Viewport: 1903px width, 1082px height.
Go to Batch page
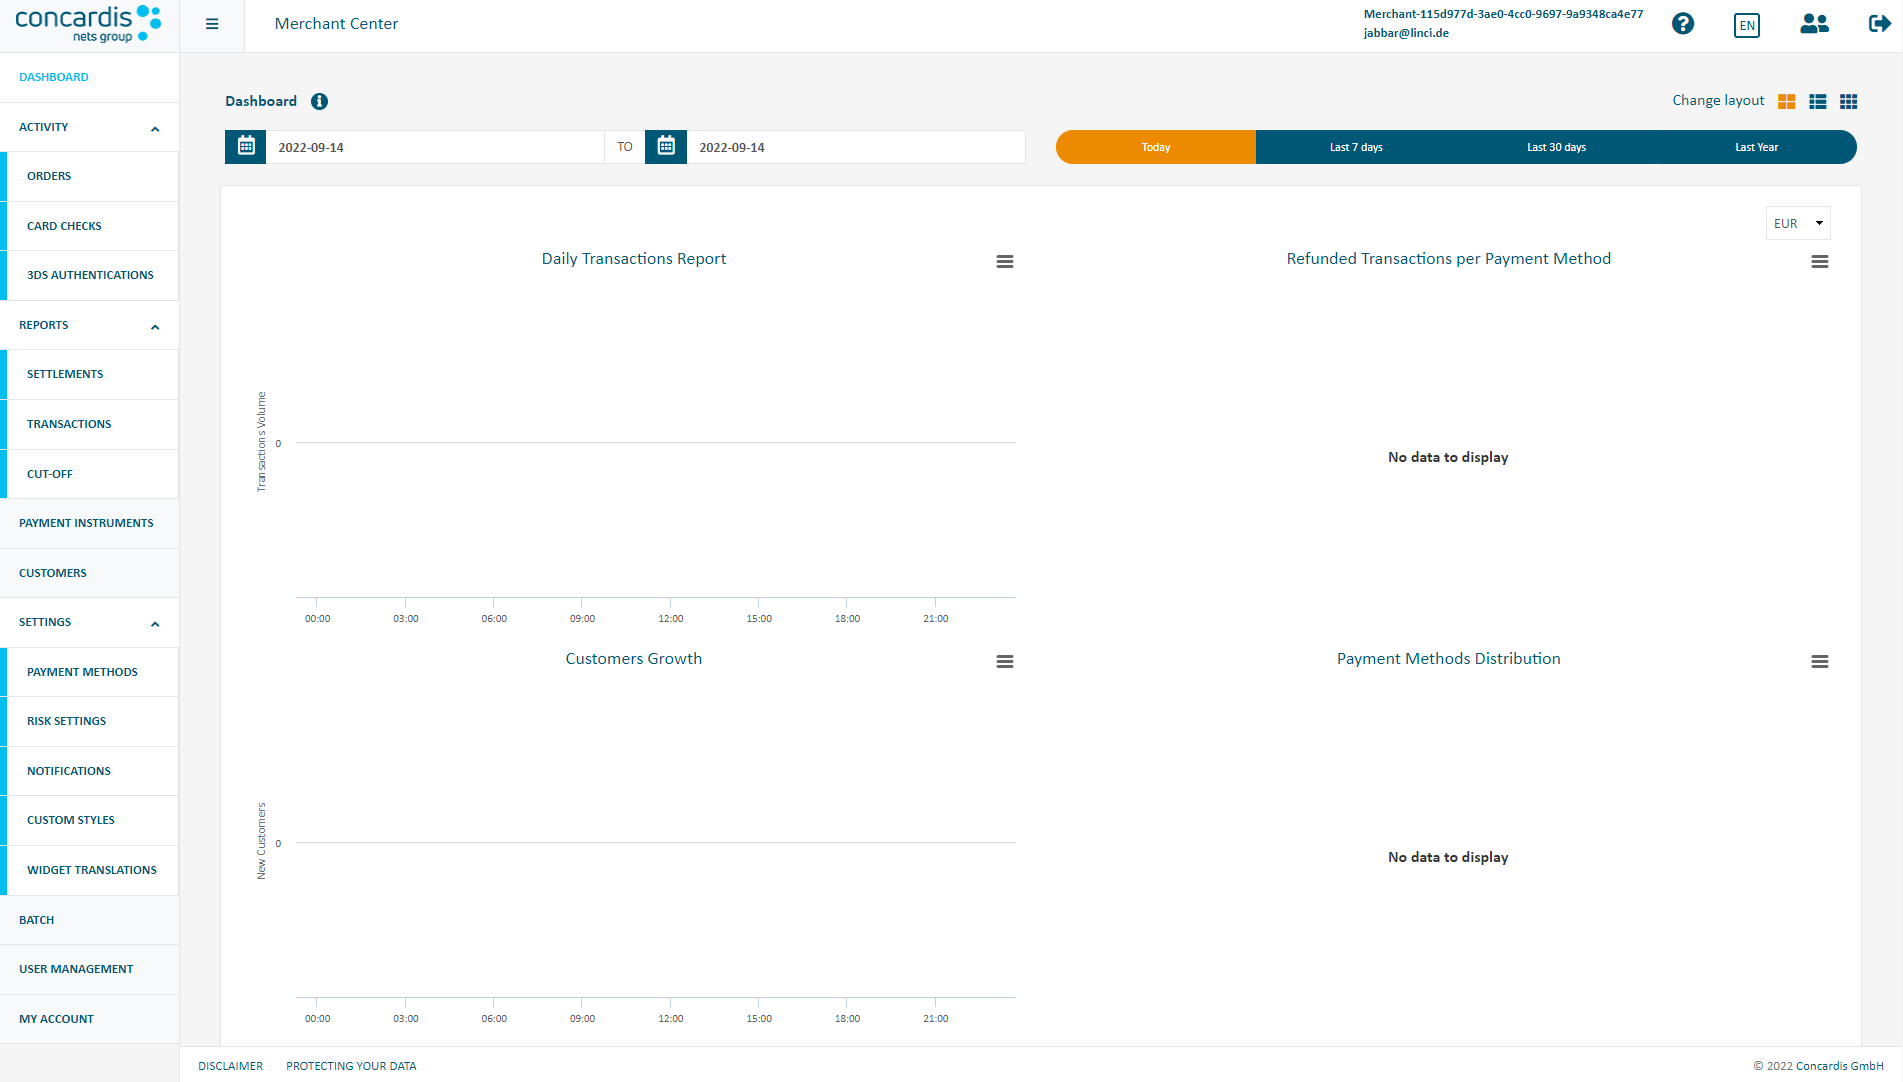tap(90, 920)
